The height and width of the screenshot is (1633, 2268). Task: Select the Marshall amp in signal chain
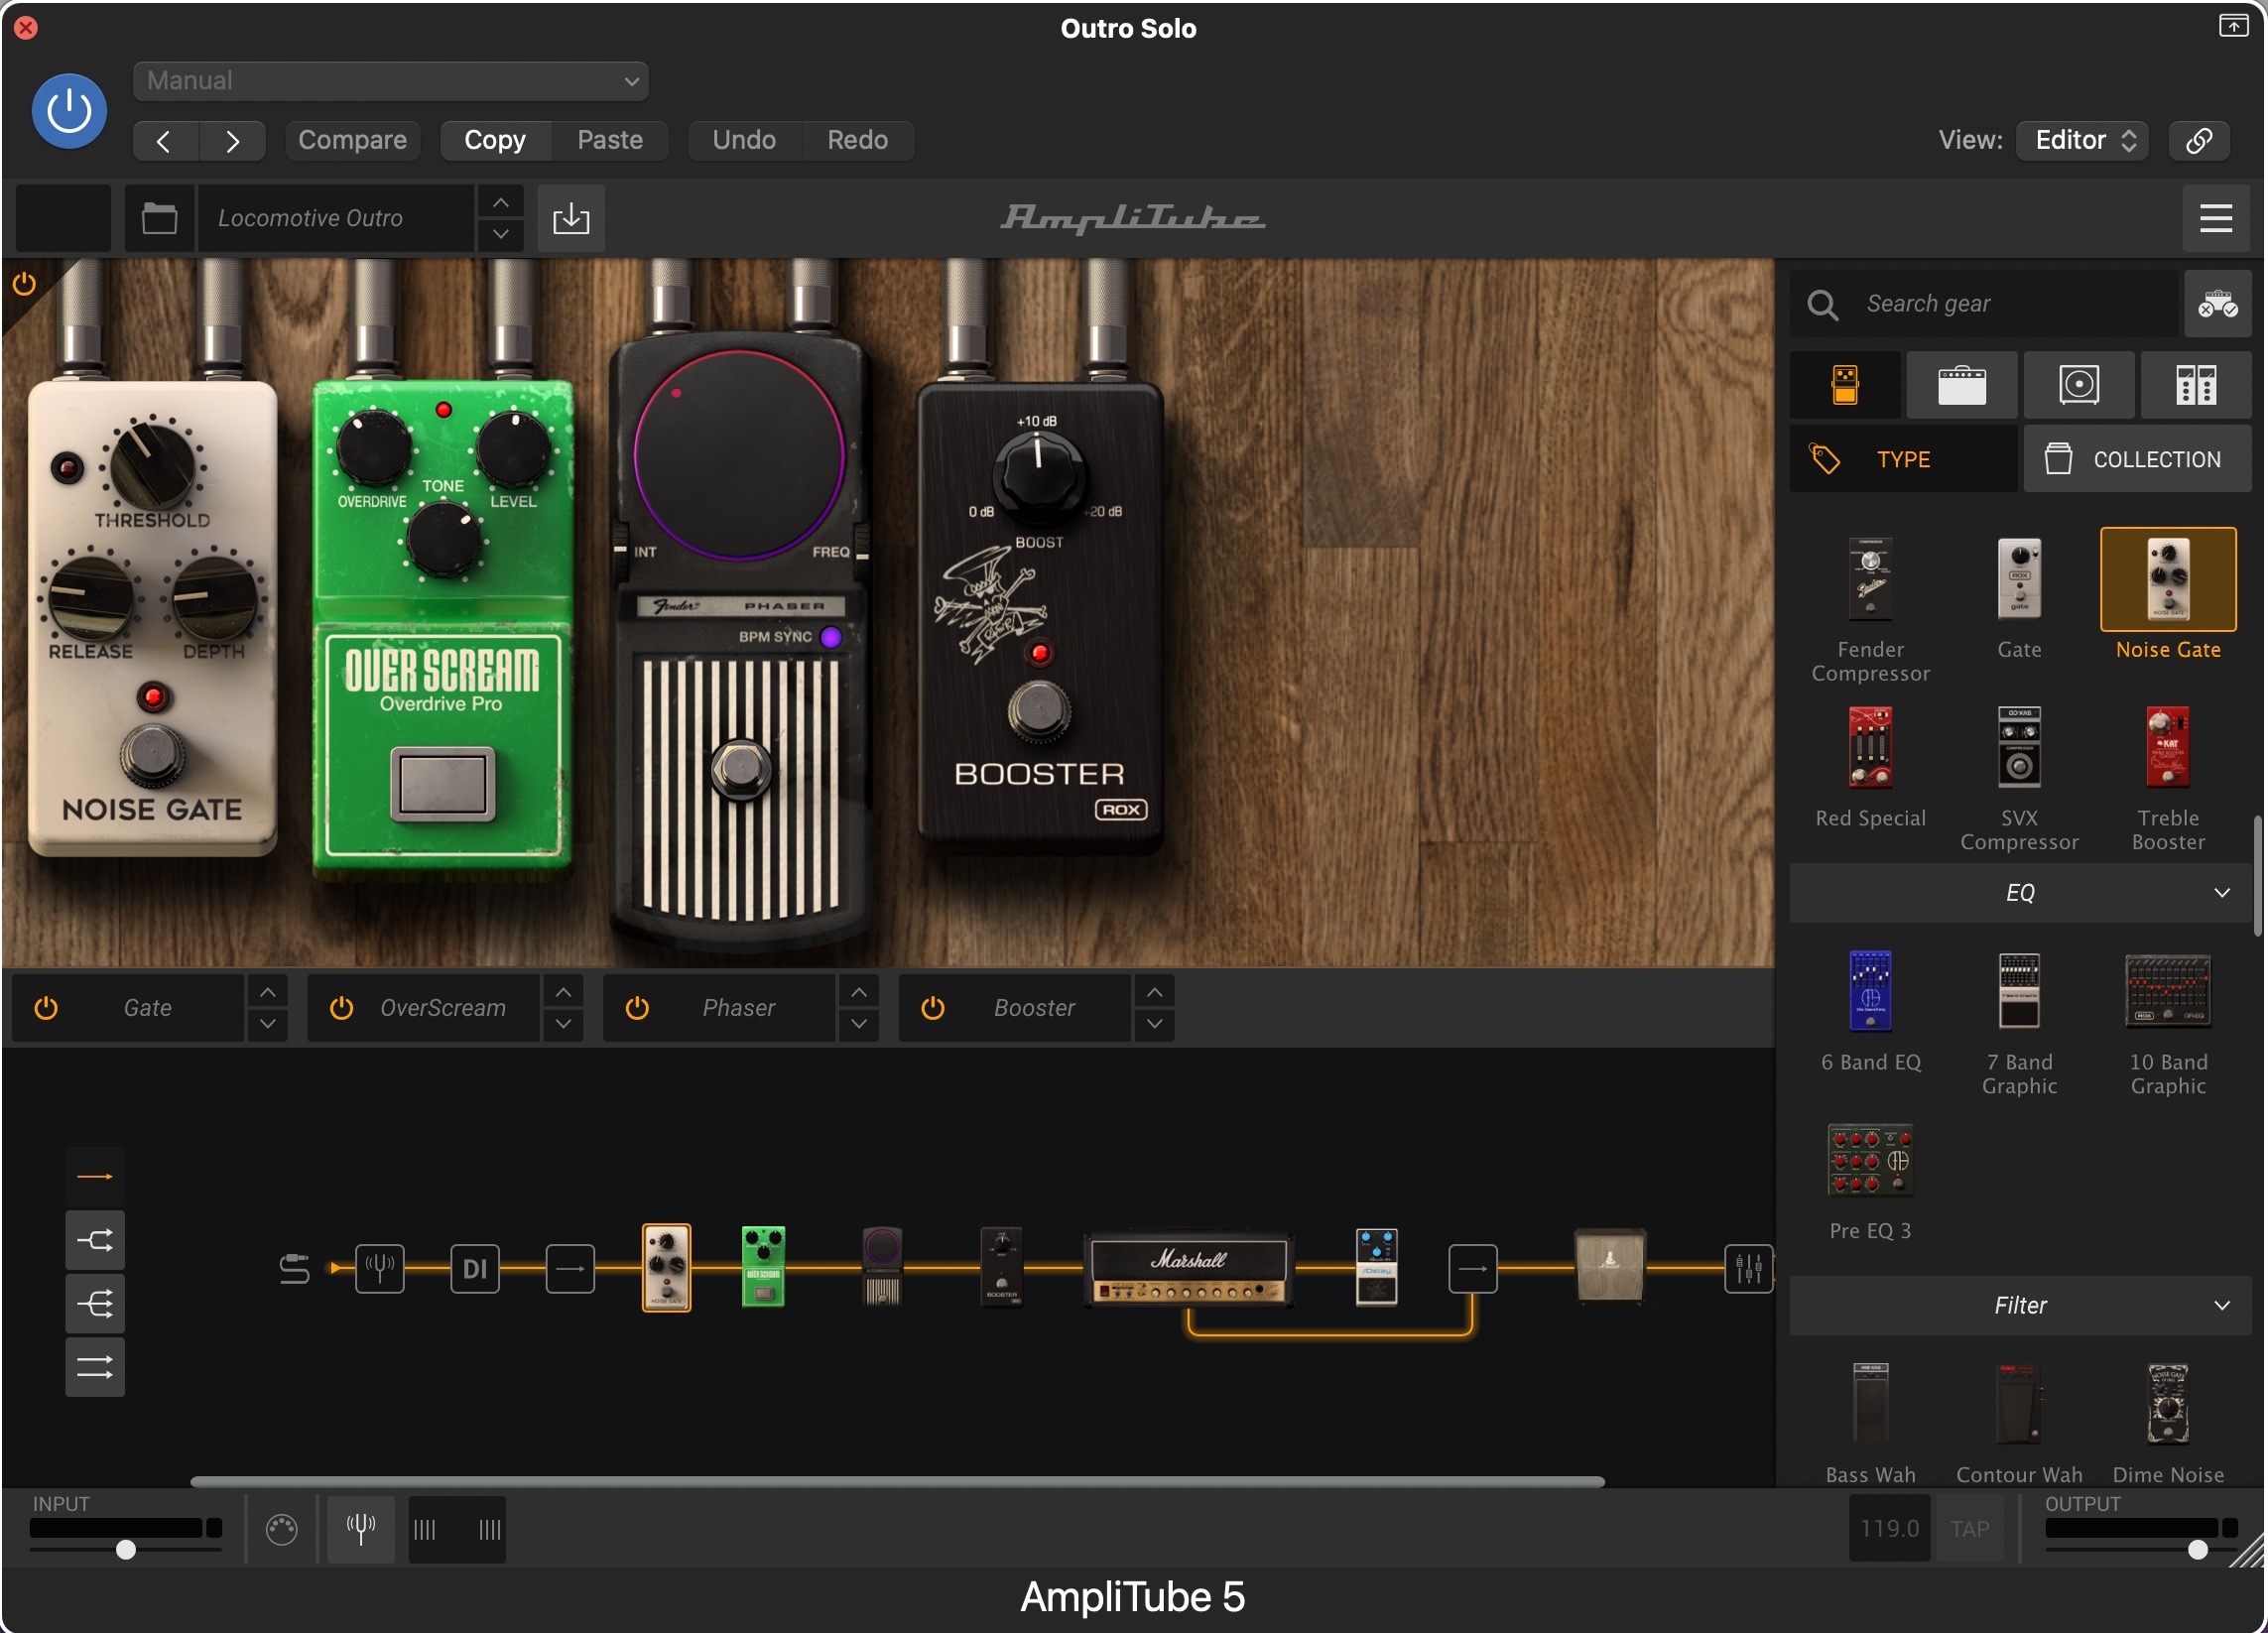[x=1189, y=1269]
